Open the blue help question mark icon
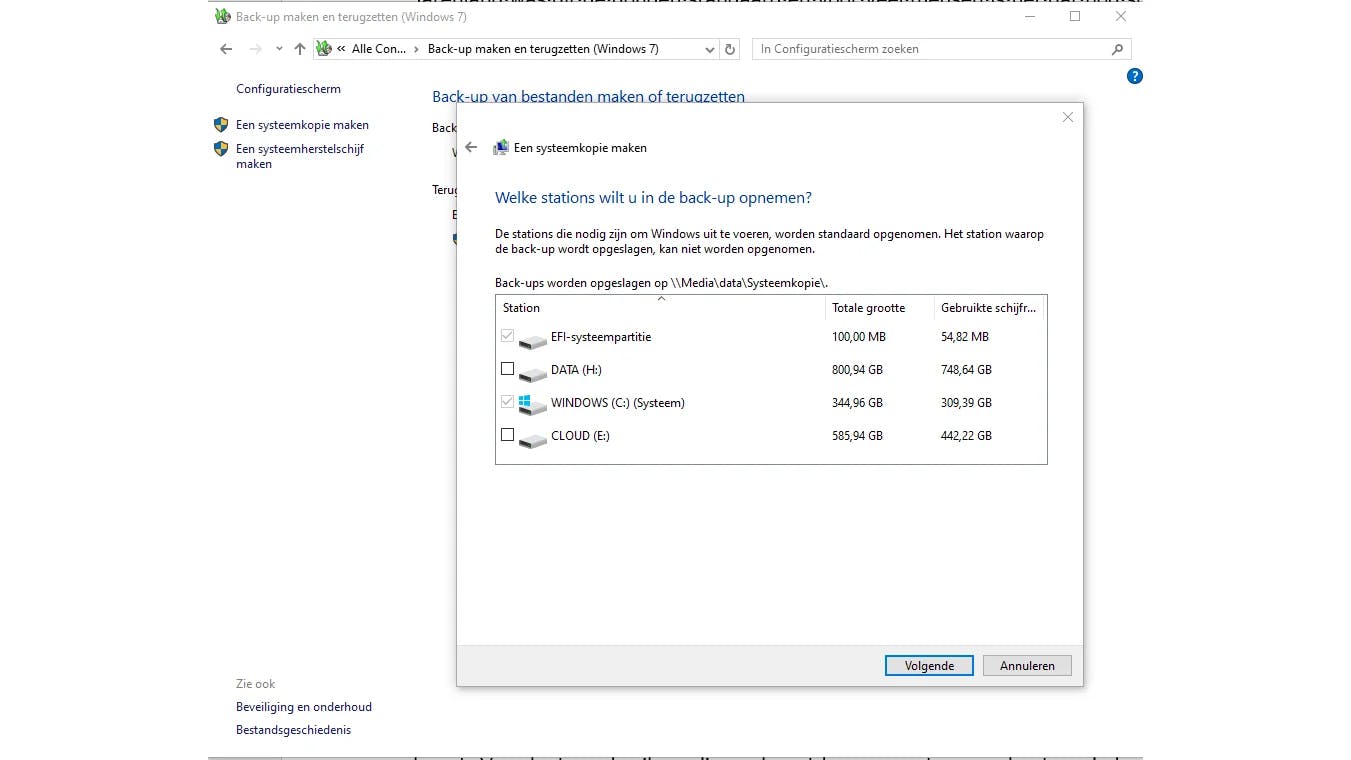 tap(1134, 76)
